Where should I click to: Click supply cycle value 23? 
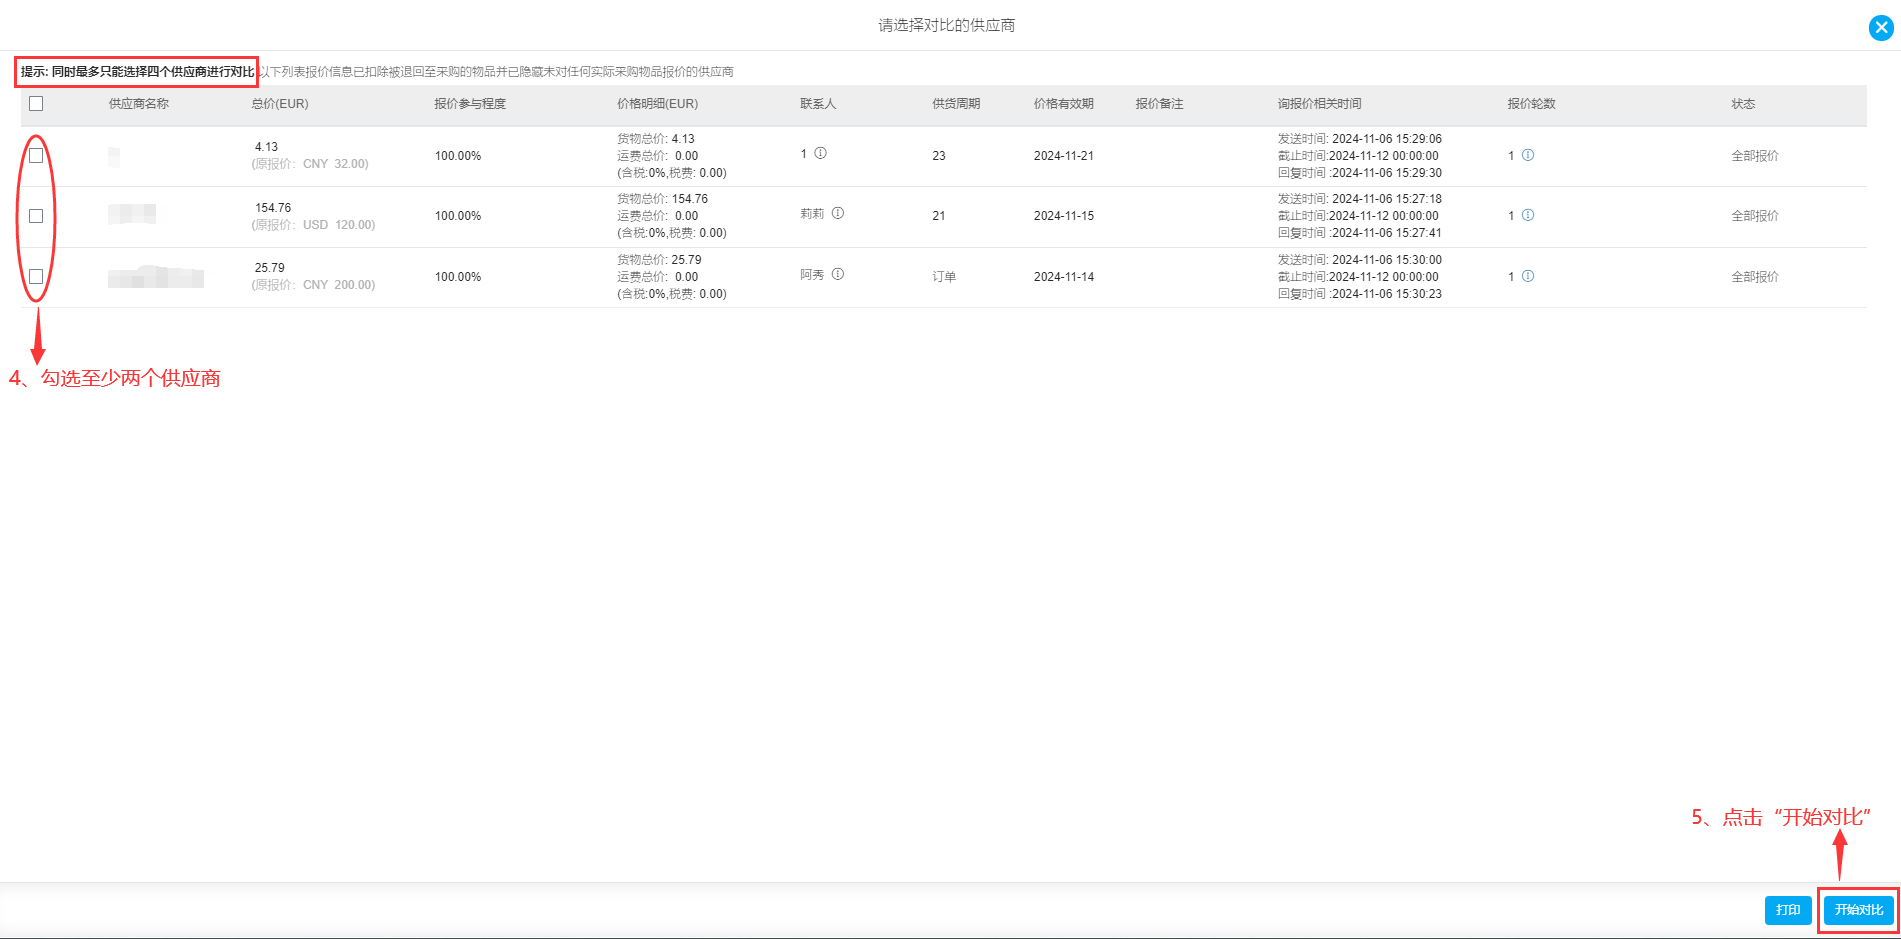939,156
